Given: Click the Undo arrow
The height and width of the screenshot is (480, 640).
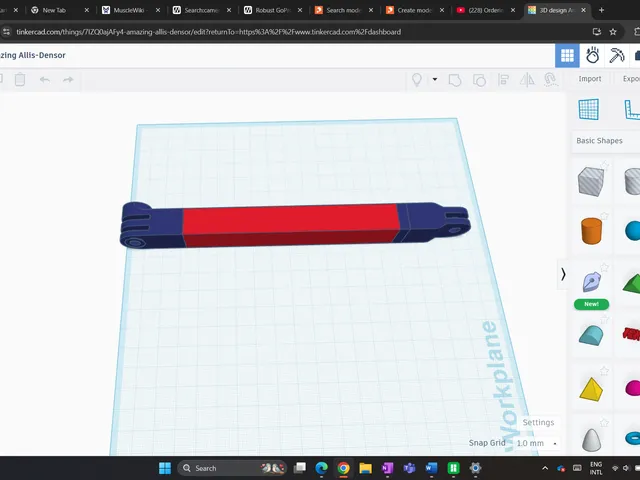Looking at the screenshot, I should point(44,80).
